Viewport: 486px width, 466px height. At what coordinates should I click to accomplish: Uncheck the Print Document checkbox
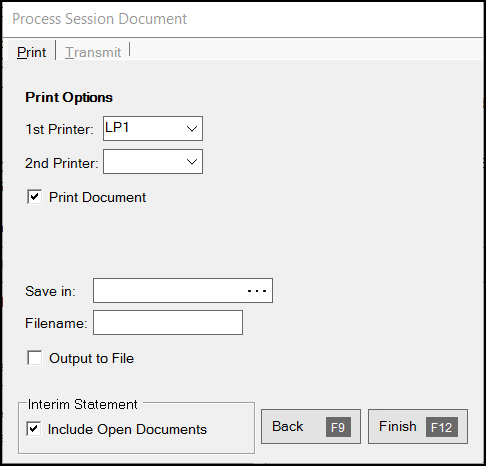35,197
